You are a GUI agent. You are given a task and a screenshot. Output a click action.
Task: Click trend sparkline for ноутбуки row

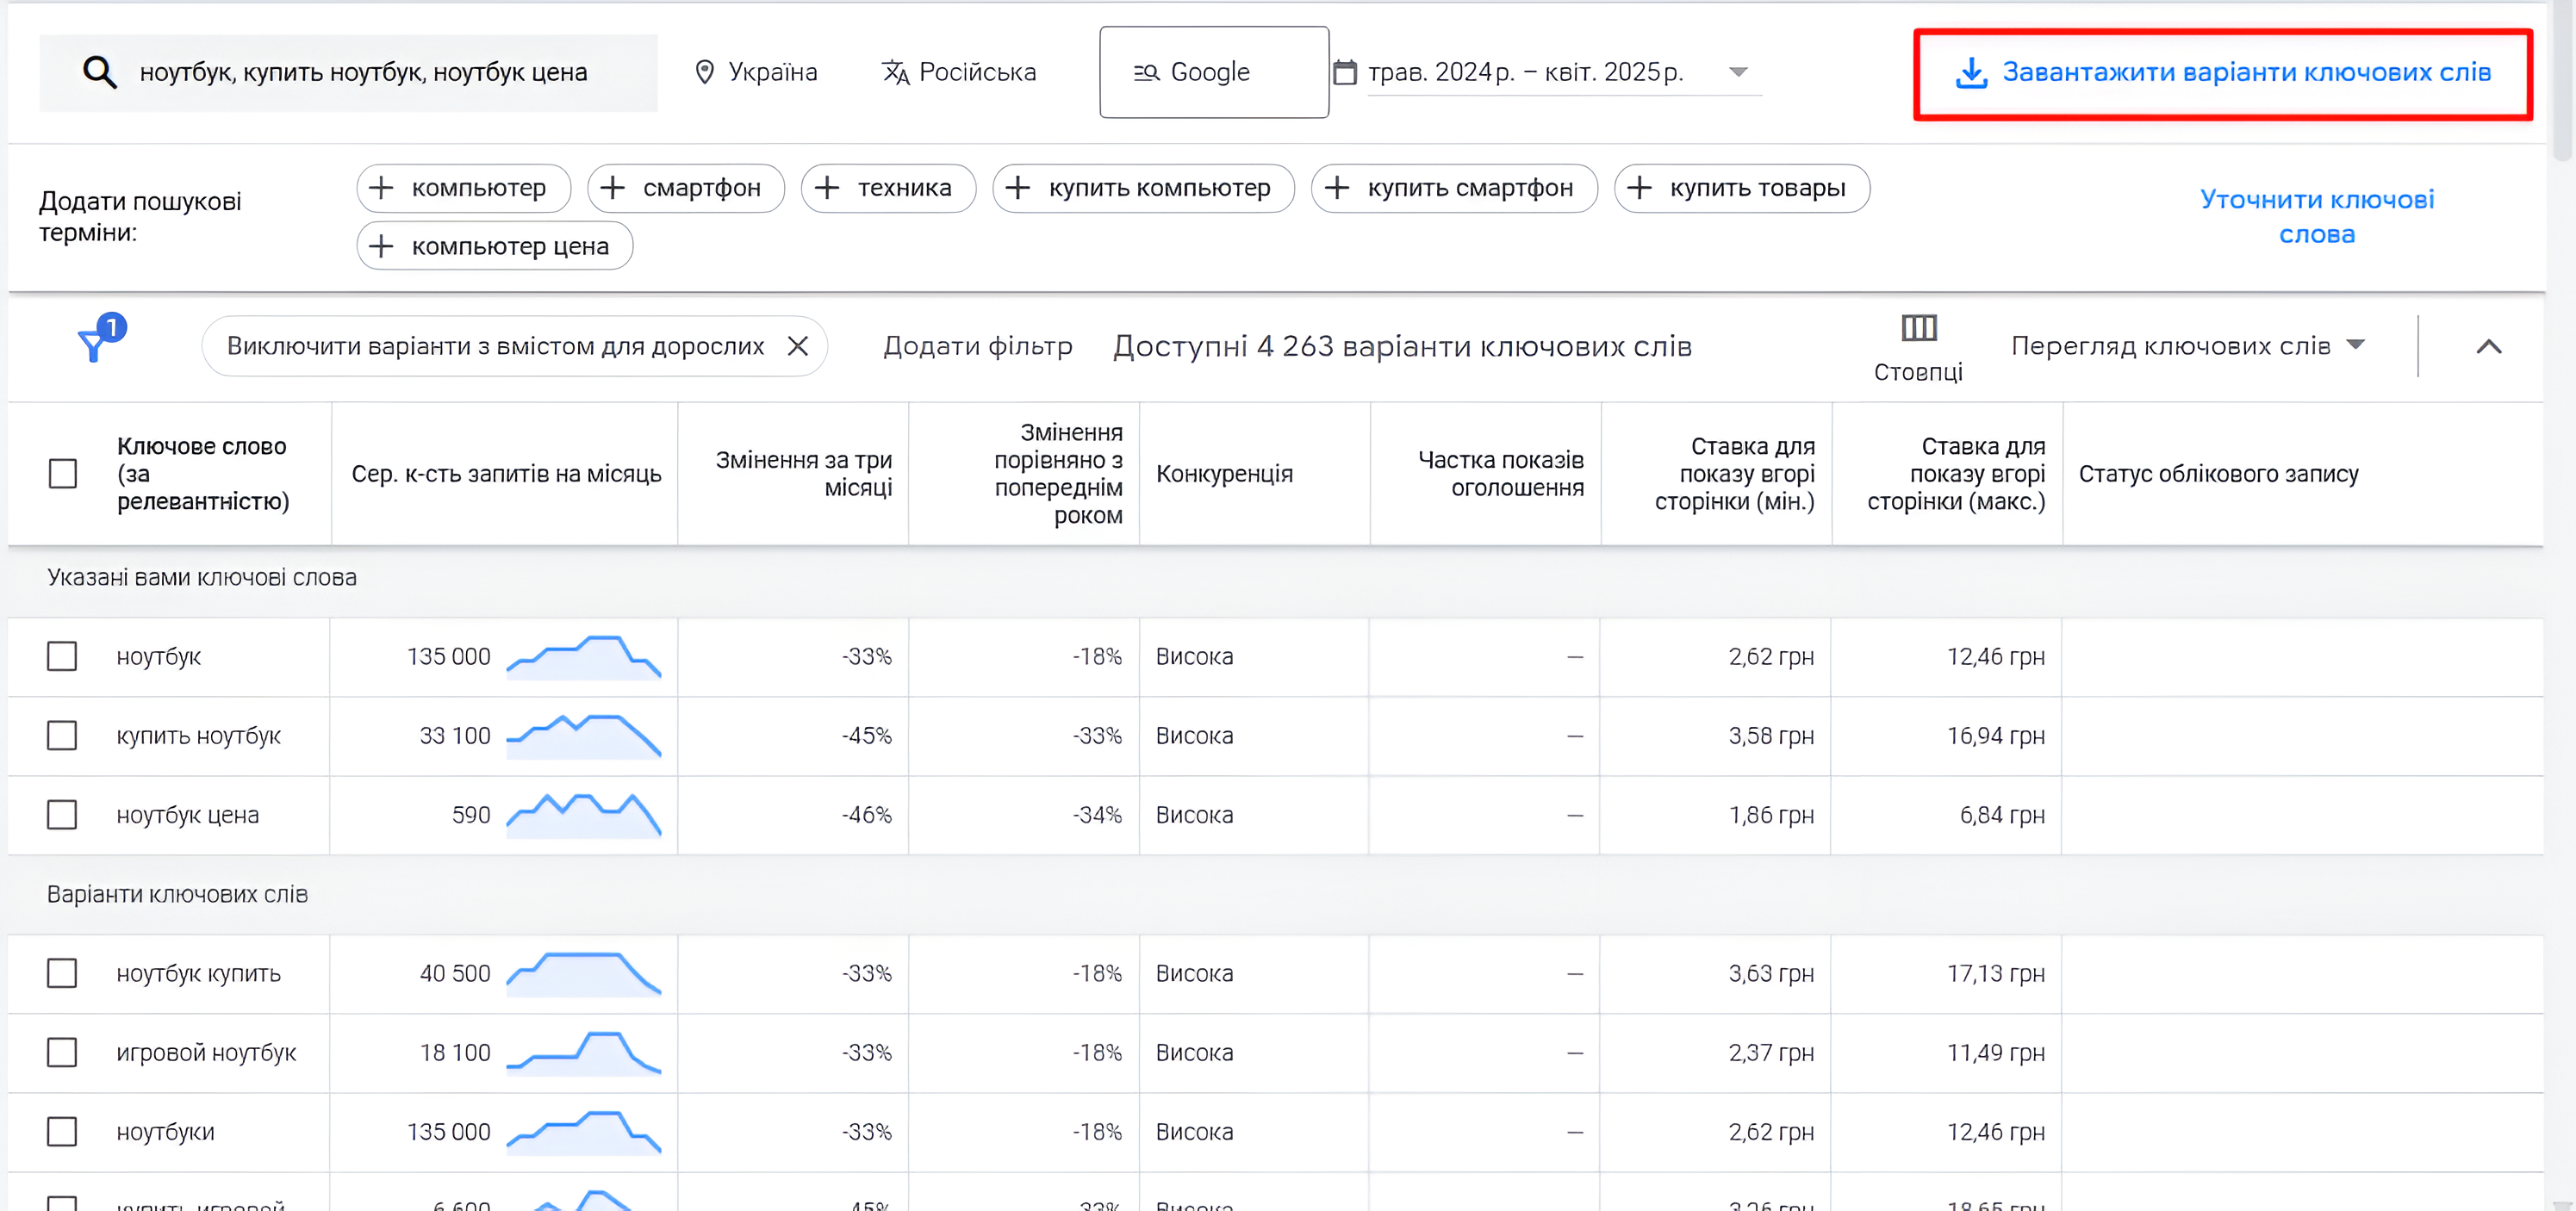pos(584,1131)
